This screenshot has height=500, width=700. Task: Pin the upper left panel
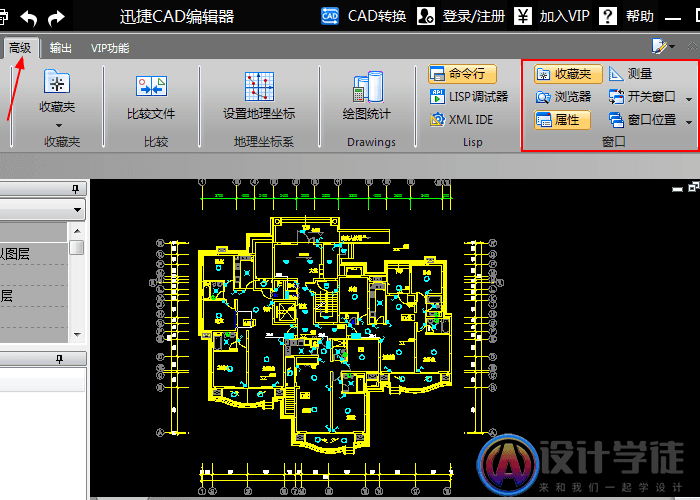coord(75,189)
